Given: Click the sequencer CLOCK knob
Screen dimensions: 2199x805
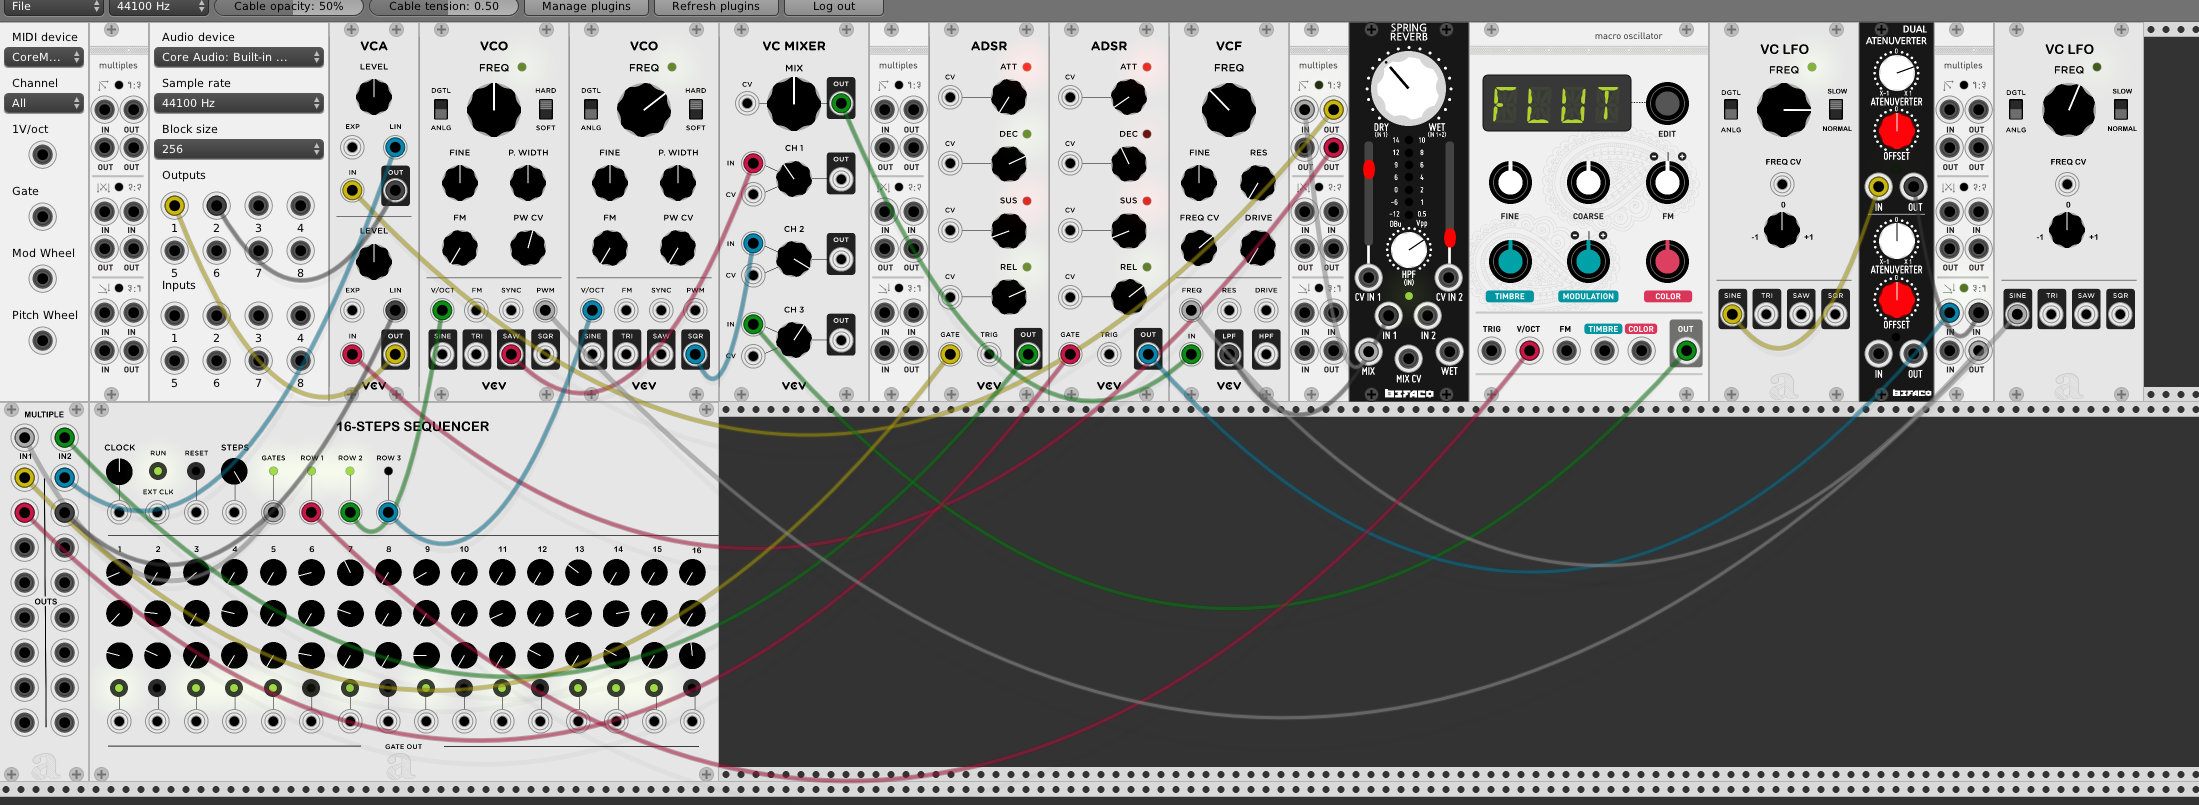Looking at the screenshot, I should click(x=119, y=471).
